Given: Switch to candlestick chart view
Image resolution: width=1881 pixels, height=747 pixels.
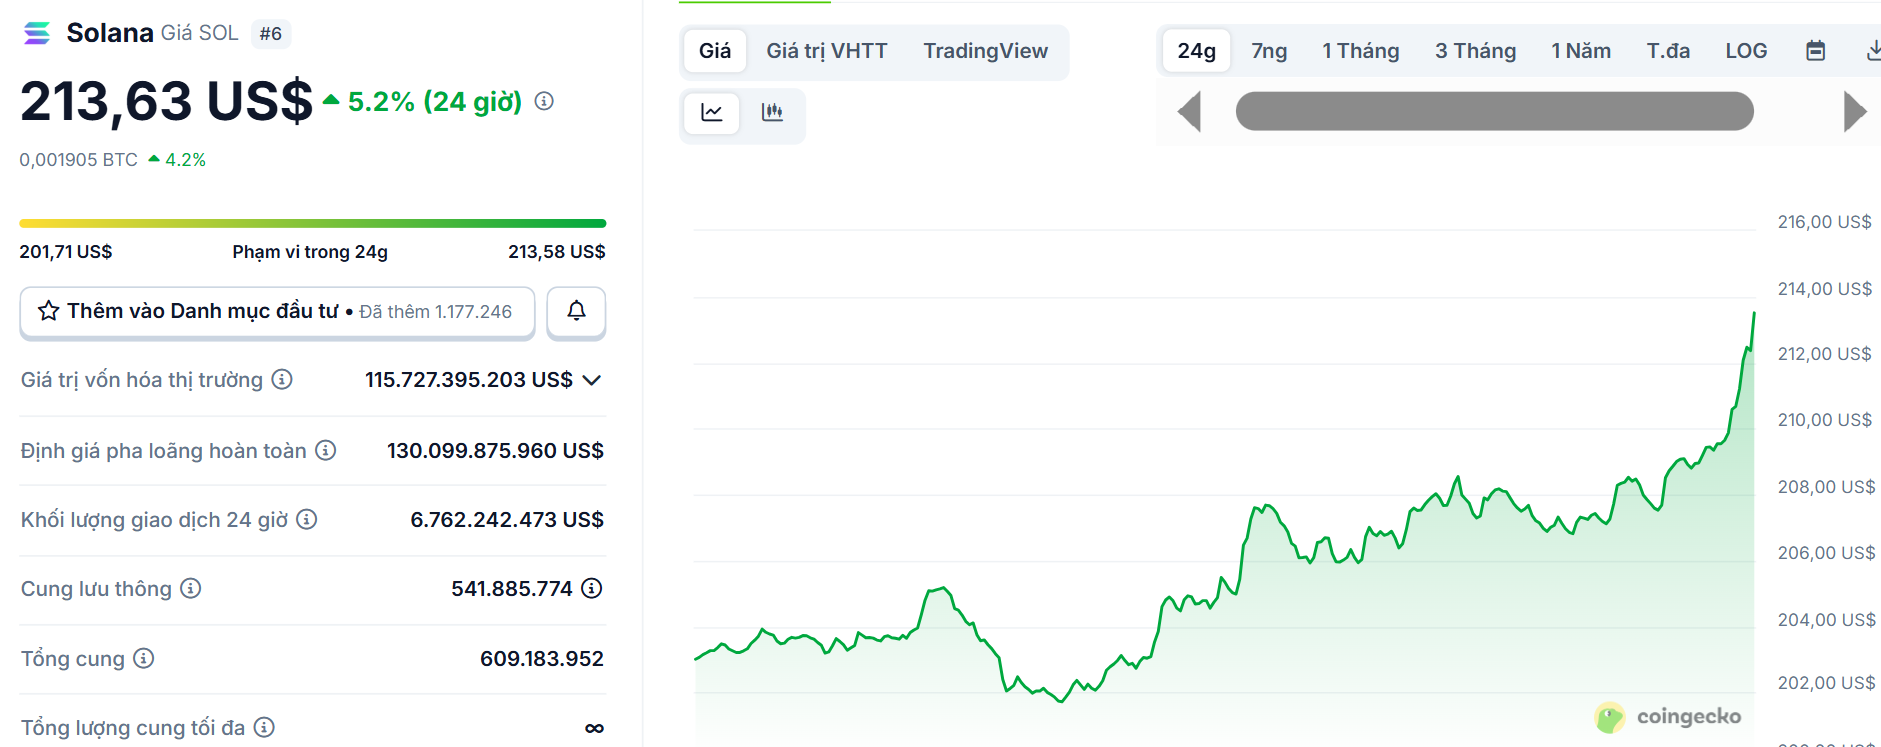Looking at the screenshot, I should point(772,112).
